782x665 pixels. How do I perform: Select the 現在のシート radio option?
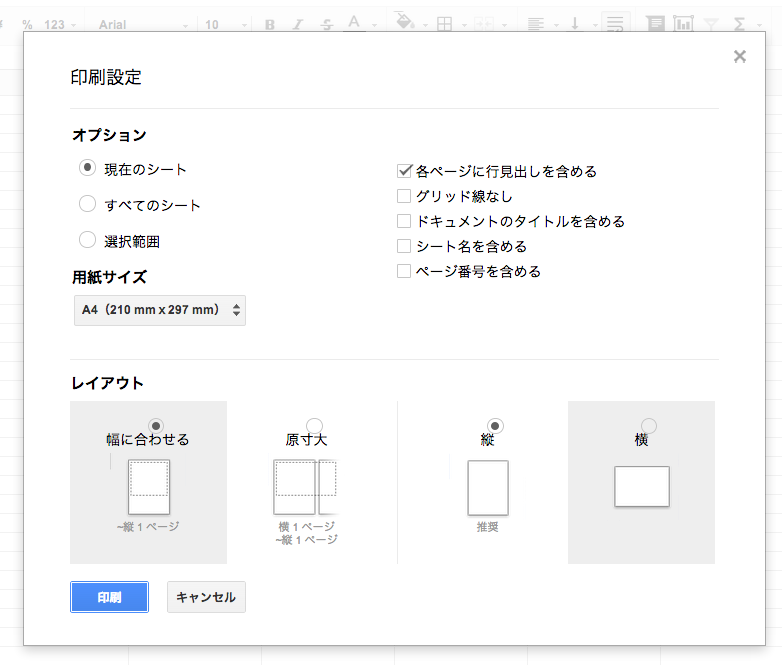pos(87,168)
